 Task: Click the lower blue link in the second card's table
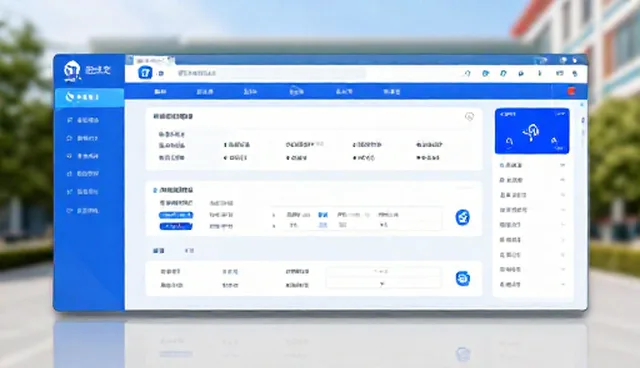pyautogui.click(x=323, y=225)
